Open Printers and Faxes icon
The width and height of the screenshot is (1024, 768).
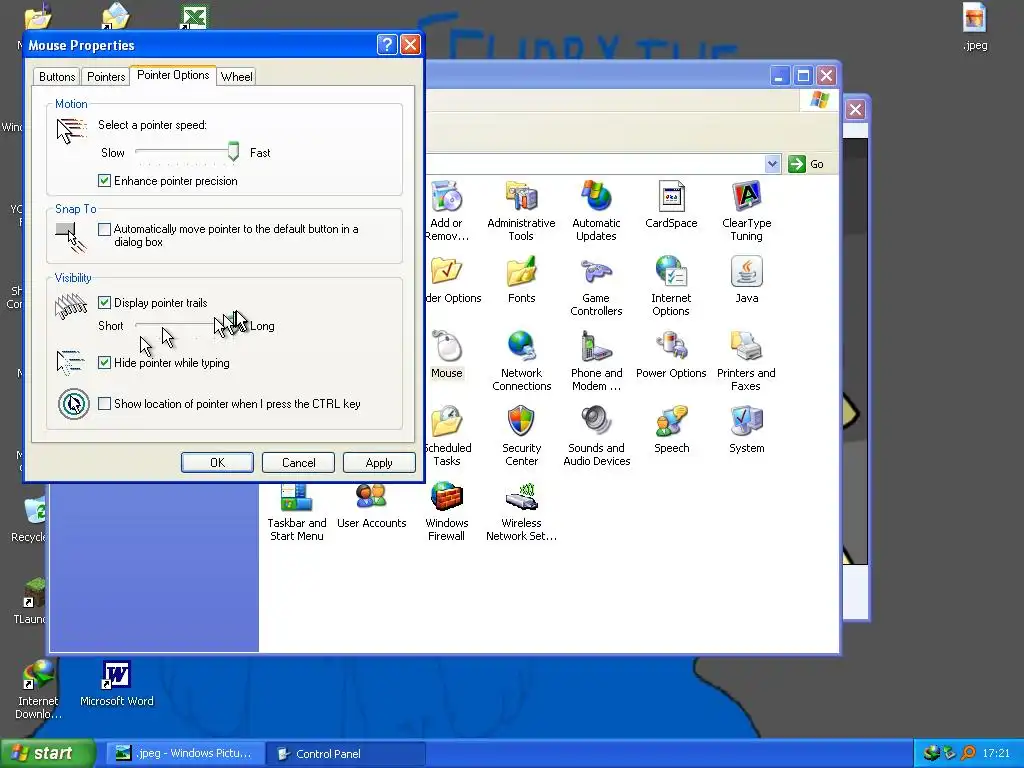point(746,361)
